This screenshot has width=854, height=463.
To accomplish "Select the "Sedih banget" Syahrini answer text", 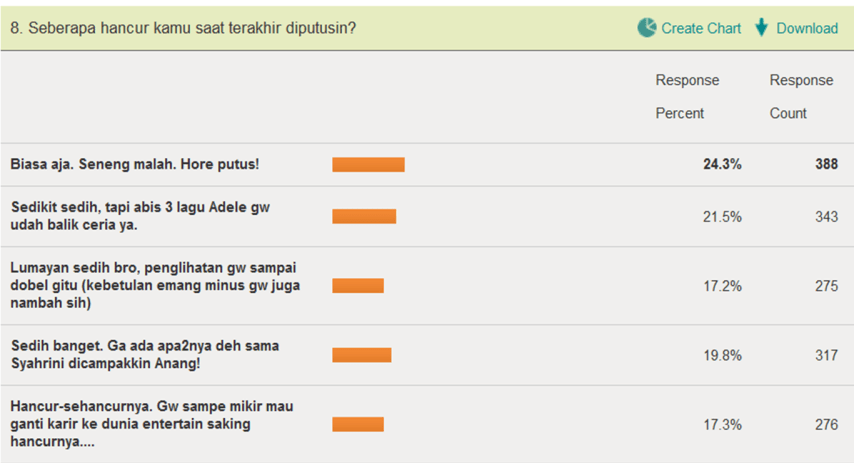I will tap(145, 355).
